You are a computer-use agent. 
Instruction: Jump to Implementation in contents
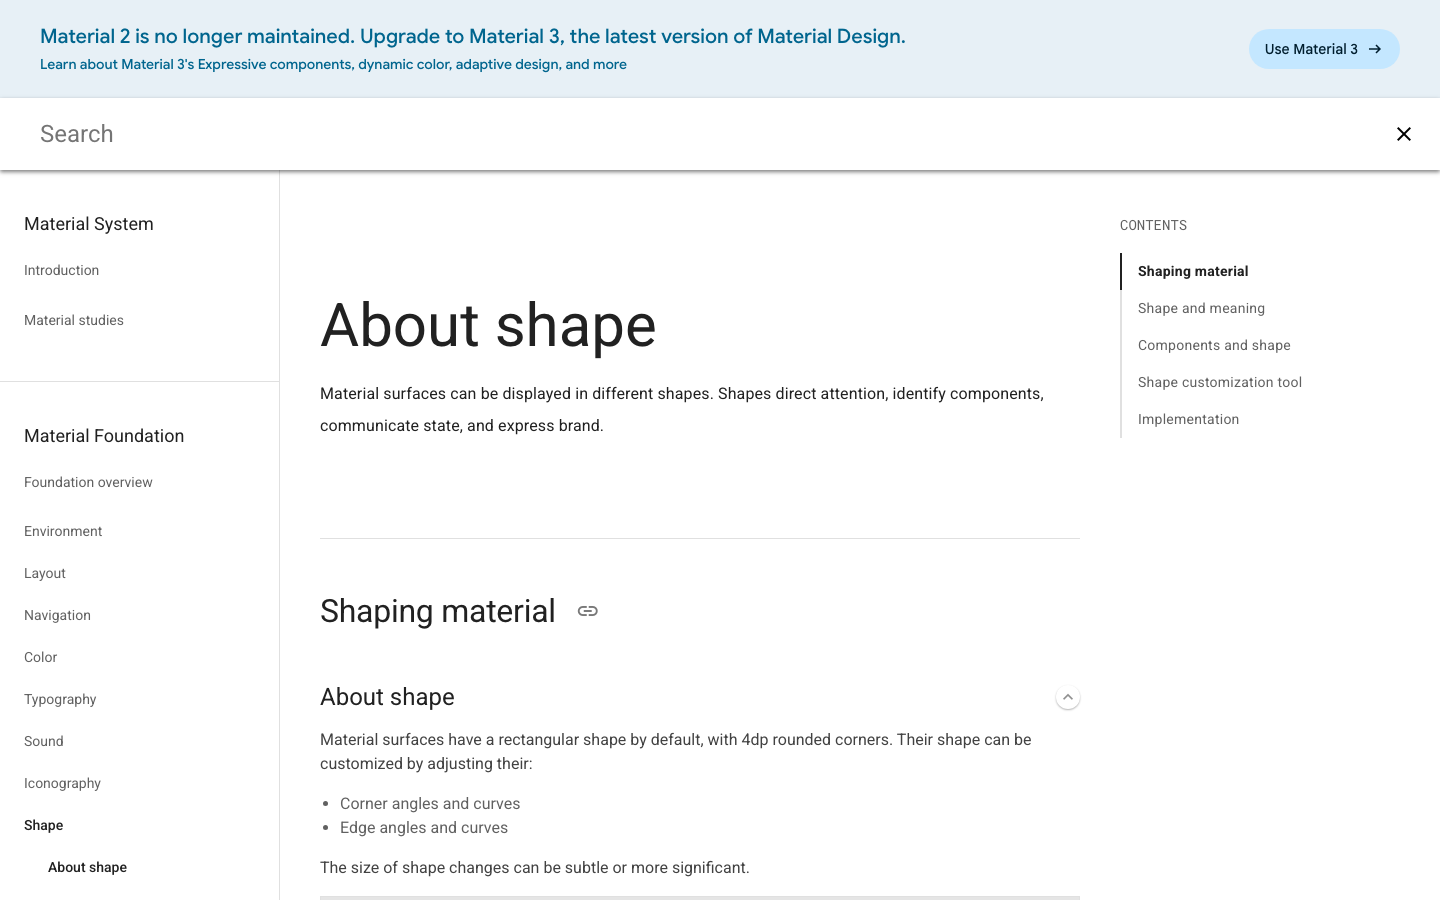click(1188, 419)
